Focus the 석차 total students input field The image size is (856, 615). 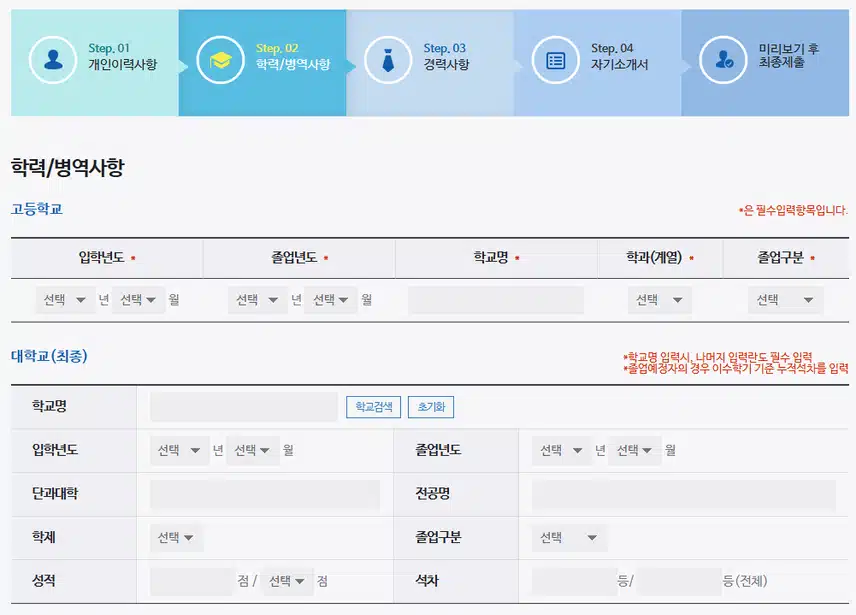pyautogui.click(x=679, y=582)
